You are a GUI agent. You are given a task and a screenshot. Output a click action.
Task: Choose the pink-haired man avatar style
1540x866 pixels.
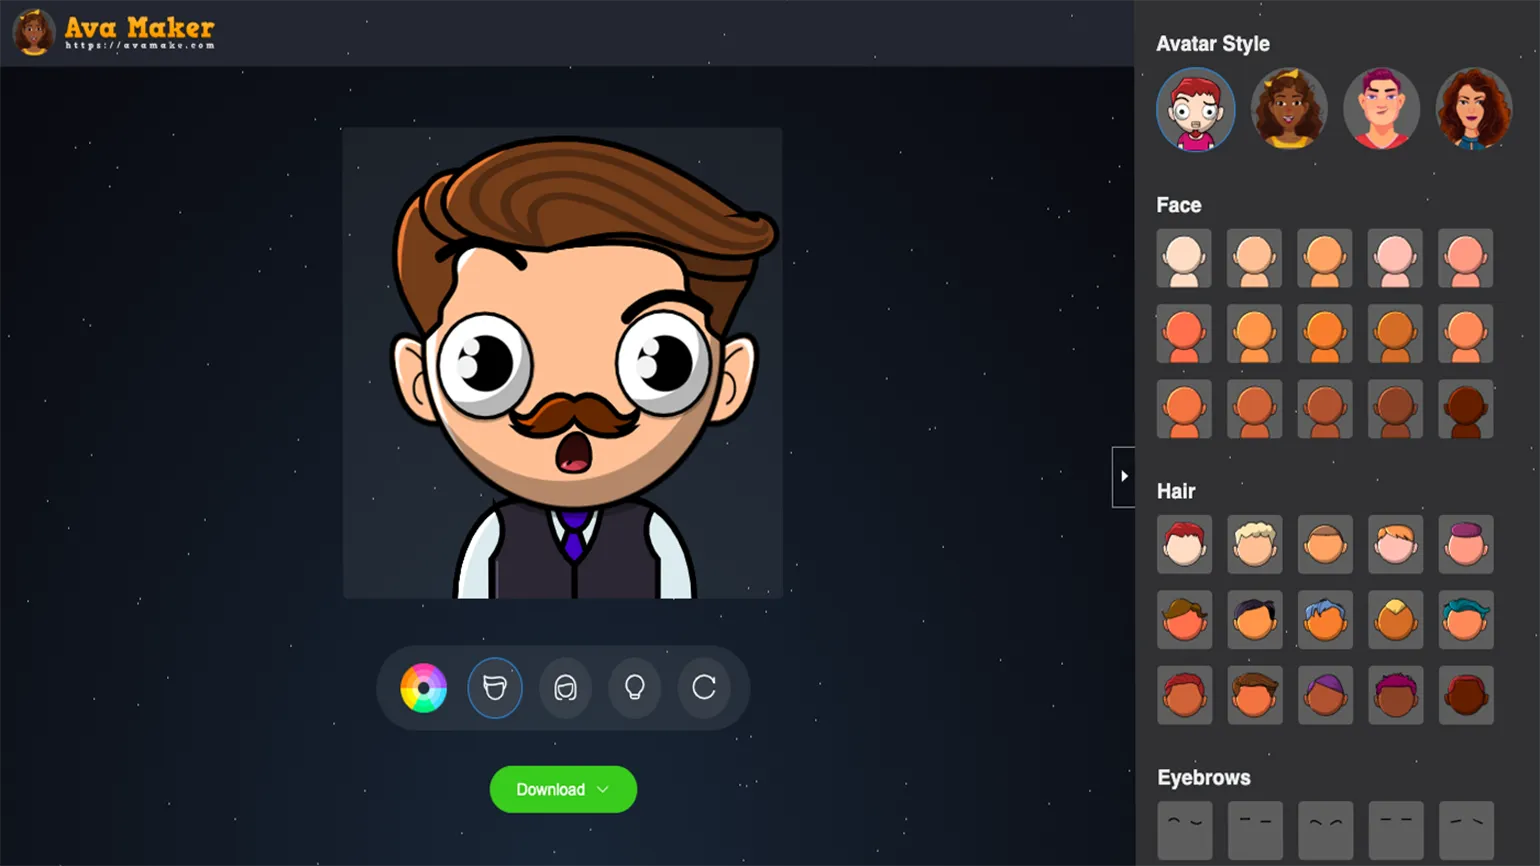1381,110
